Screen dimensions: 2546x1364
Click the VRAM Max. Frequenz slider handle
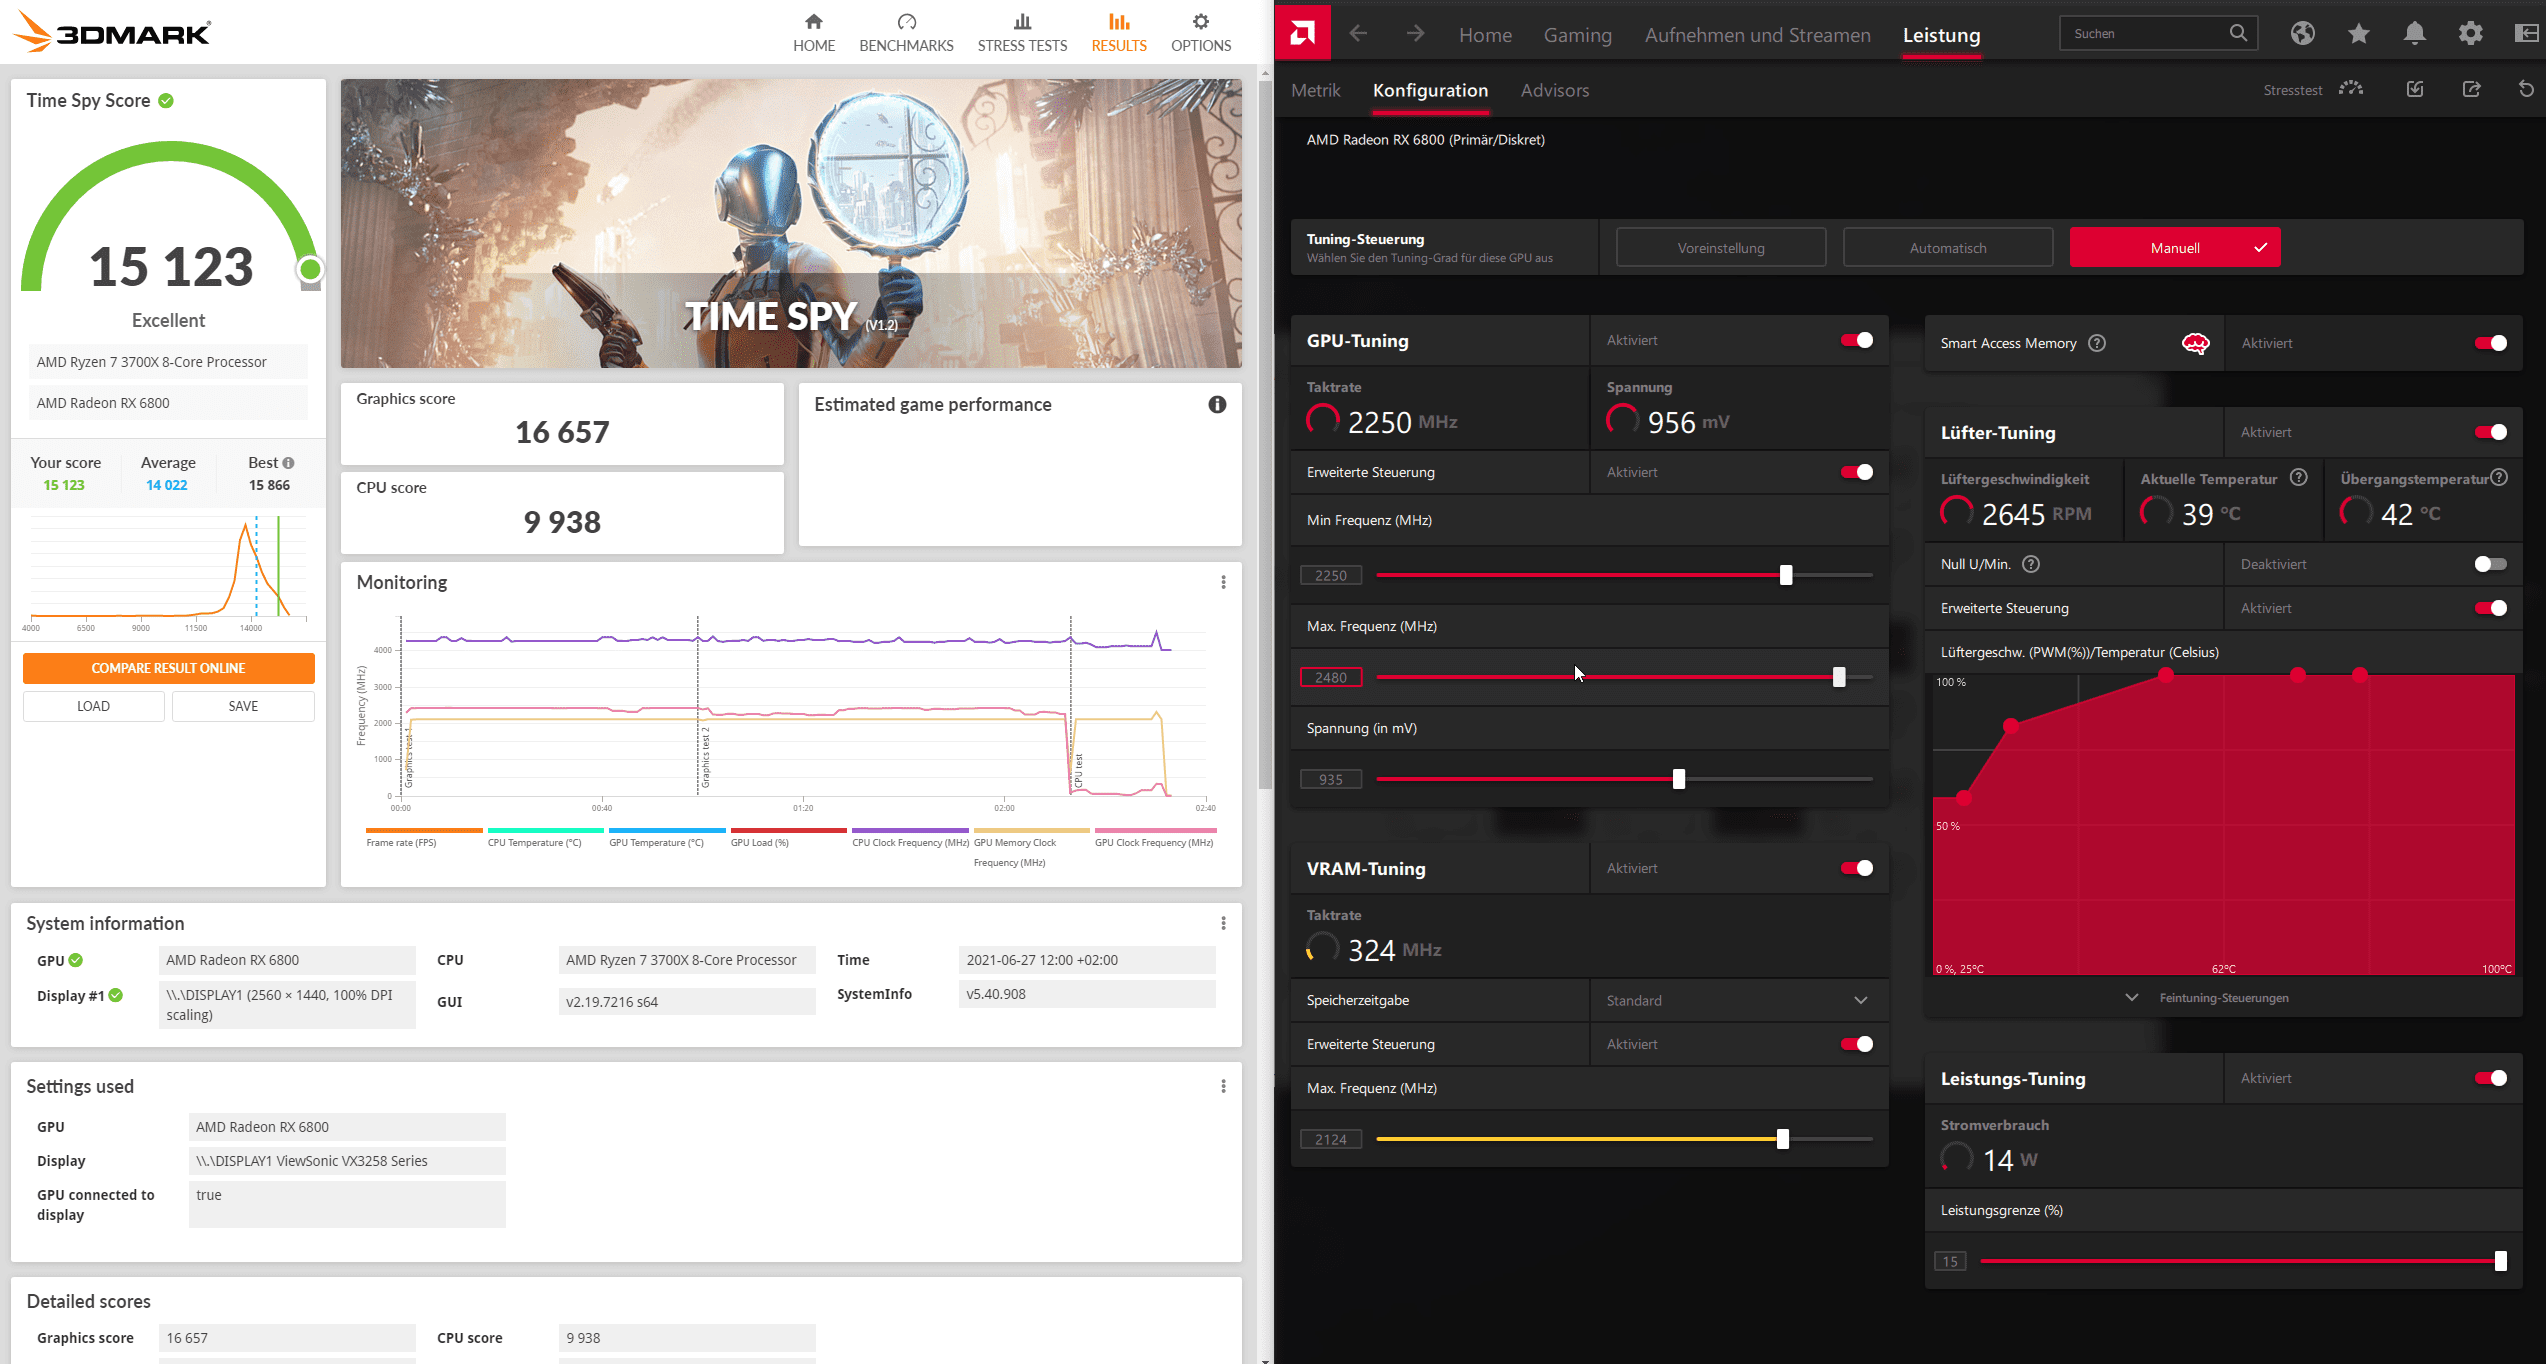pyautogui.click(x=1783, y=1139)
